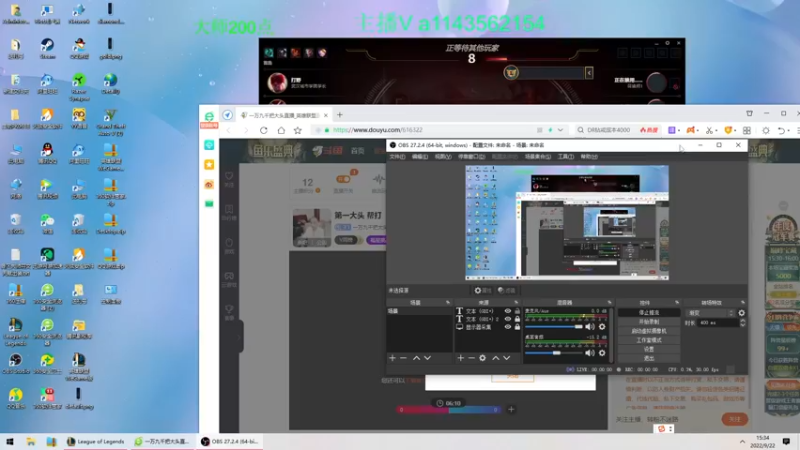This screenshot has width=800, height=450.
Task: Hide the 文本 (GDI+) 2 source with the eye
Action: click(x=508, y=319)
